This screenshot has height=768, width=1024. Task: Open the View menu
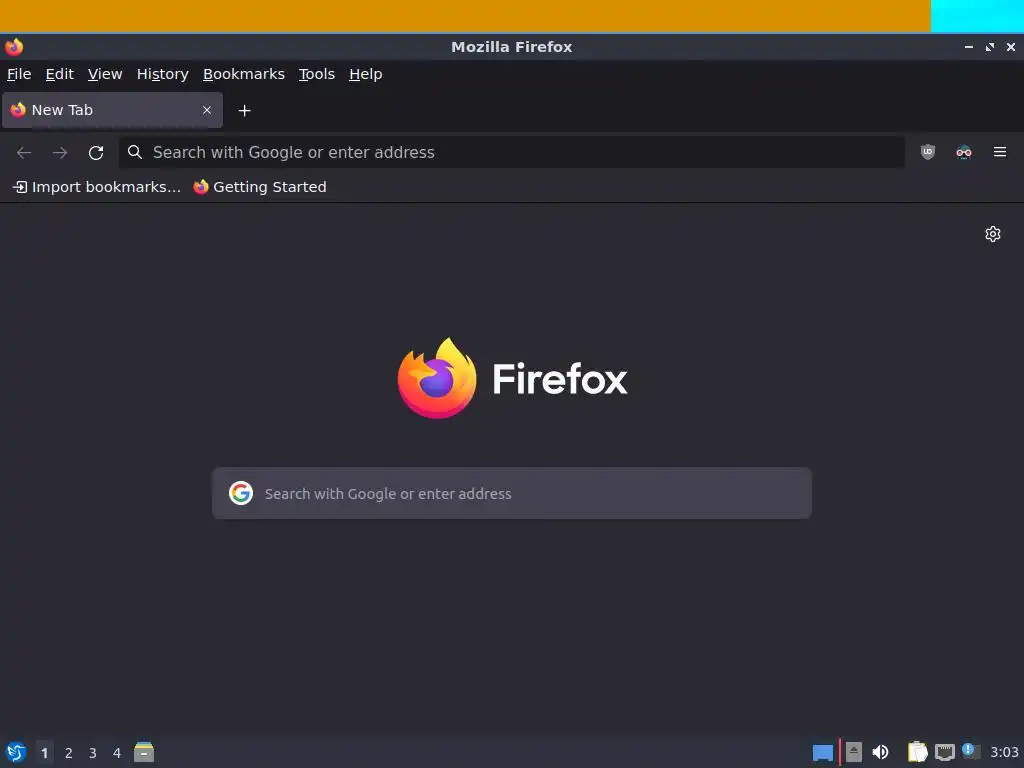(x=105, y=74)
